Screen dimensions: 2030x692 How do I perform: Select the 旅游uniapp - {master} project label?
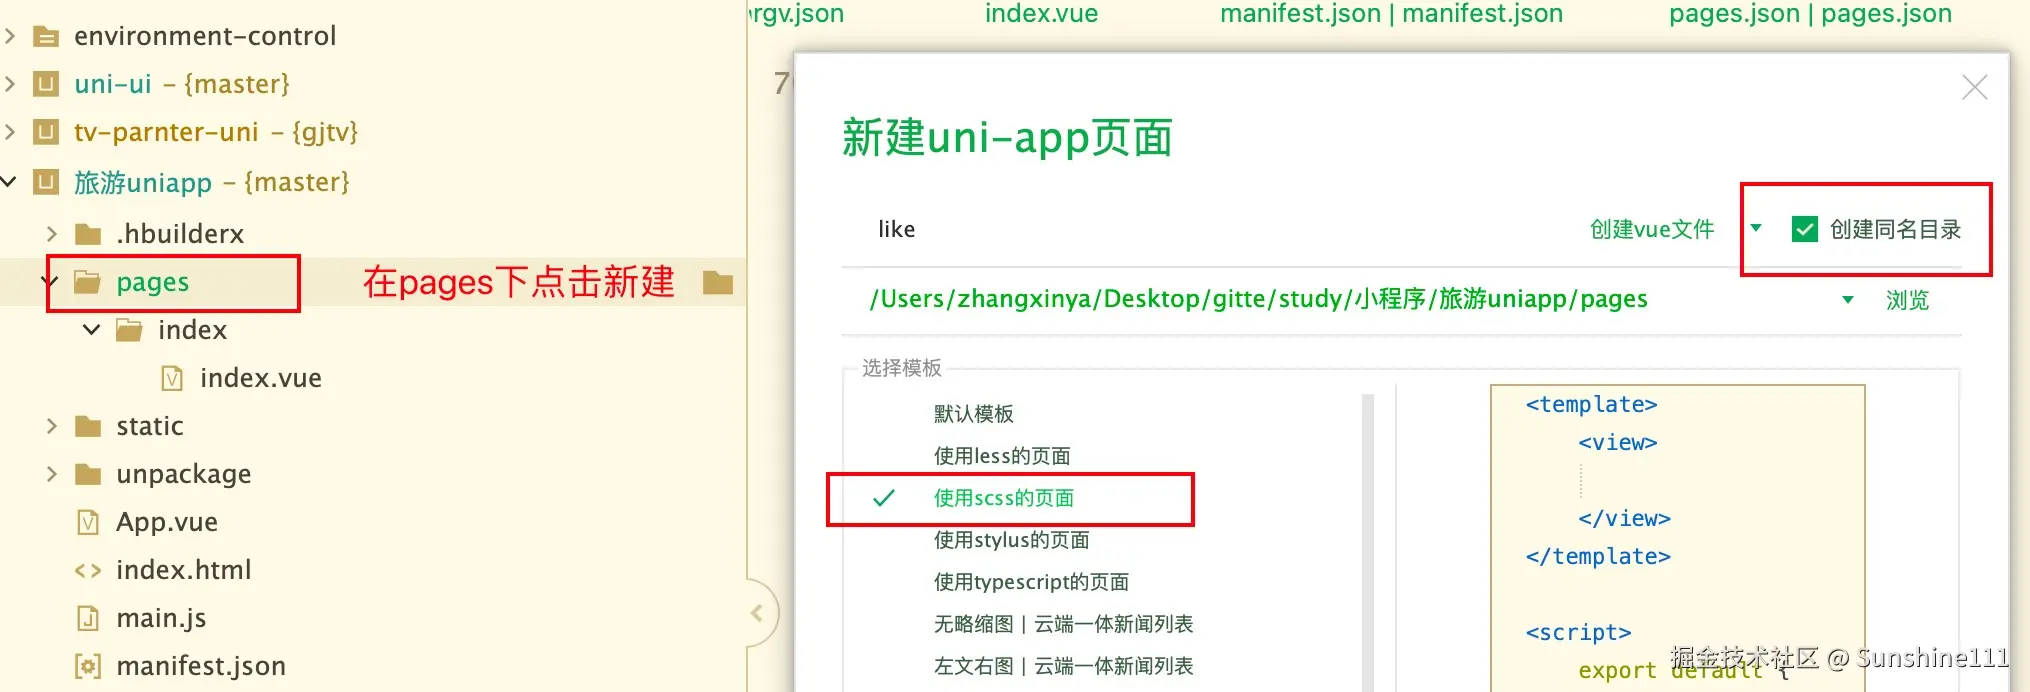coord(212,182)
